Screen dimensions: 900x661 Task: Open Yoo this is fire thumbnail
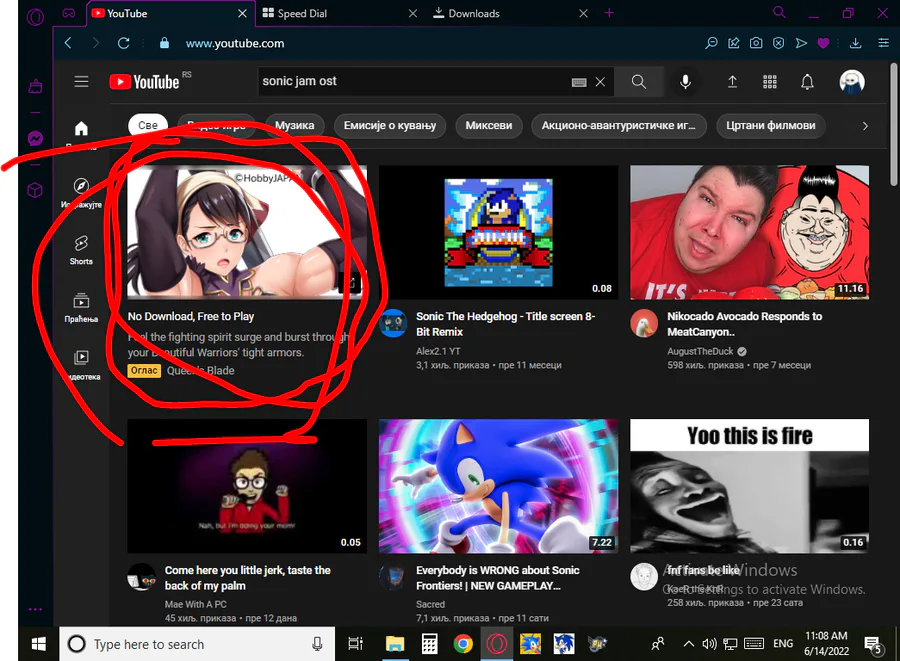tap(750, 486)
